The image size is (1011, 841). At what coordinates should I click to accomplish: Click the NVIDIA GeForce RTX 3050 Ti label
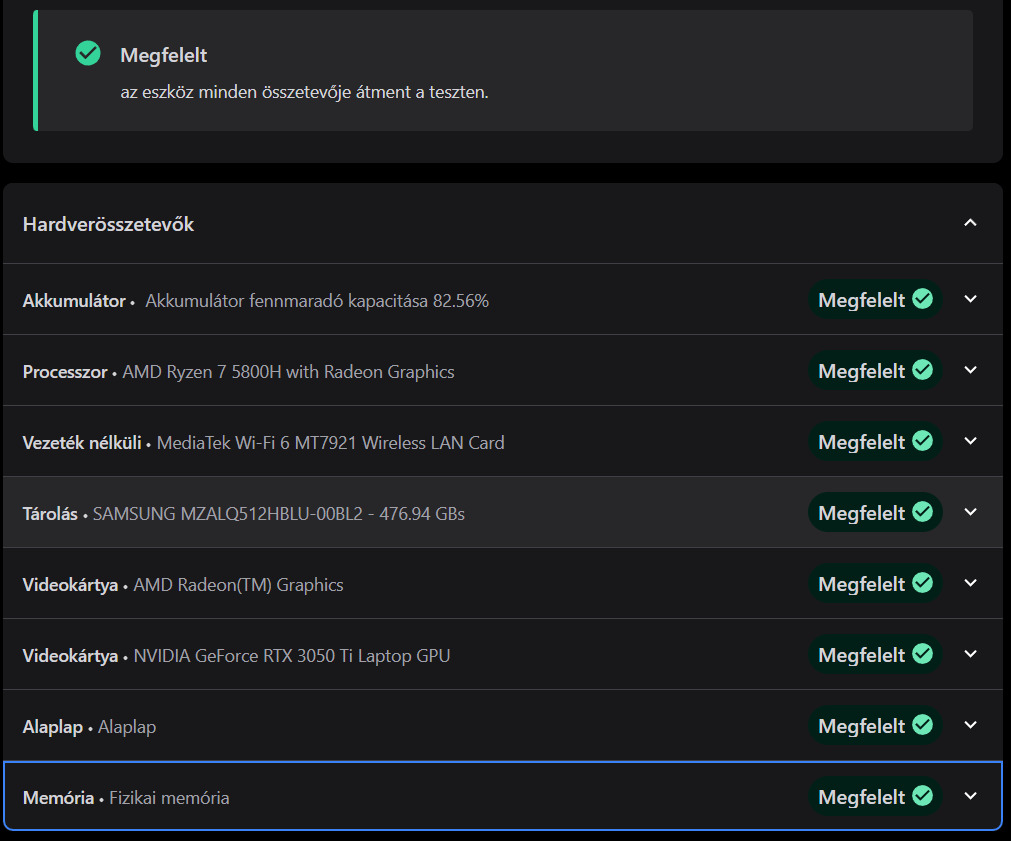[x=291, y=656]
